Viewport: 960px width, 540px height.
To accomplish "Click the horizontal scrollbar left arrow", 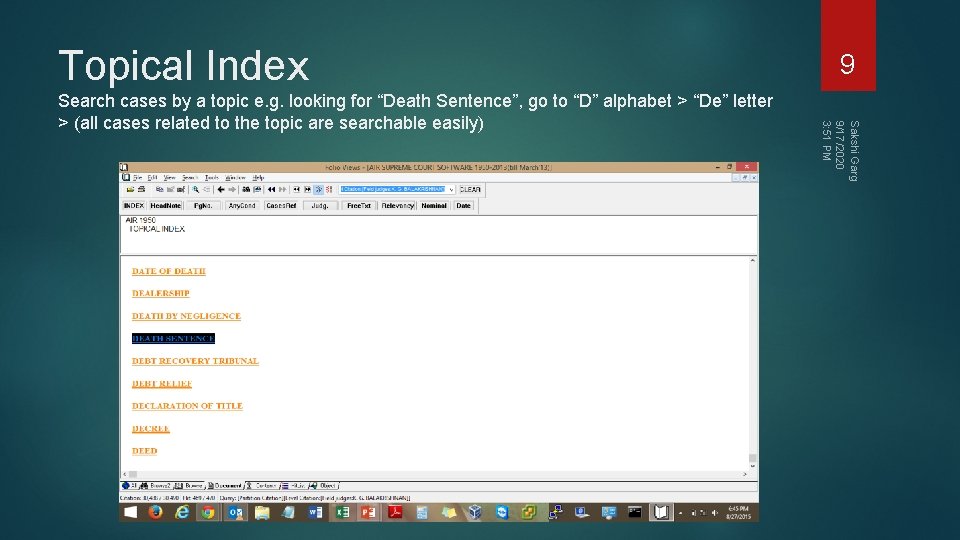I will (125, 474).
